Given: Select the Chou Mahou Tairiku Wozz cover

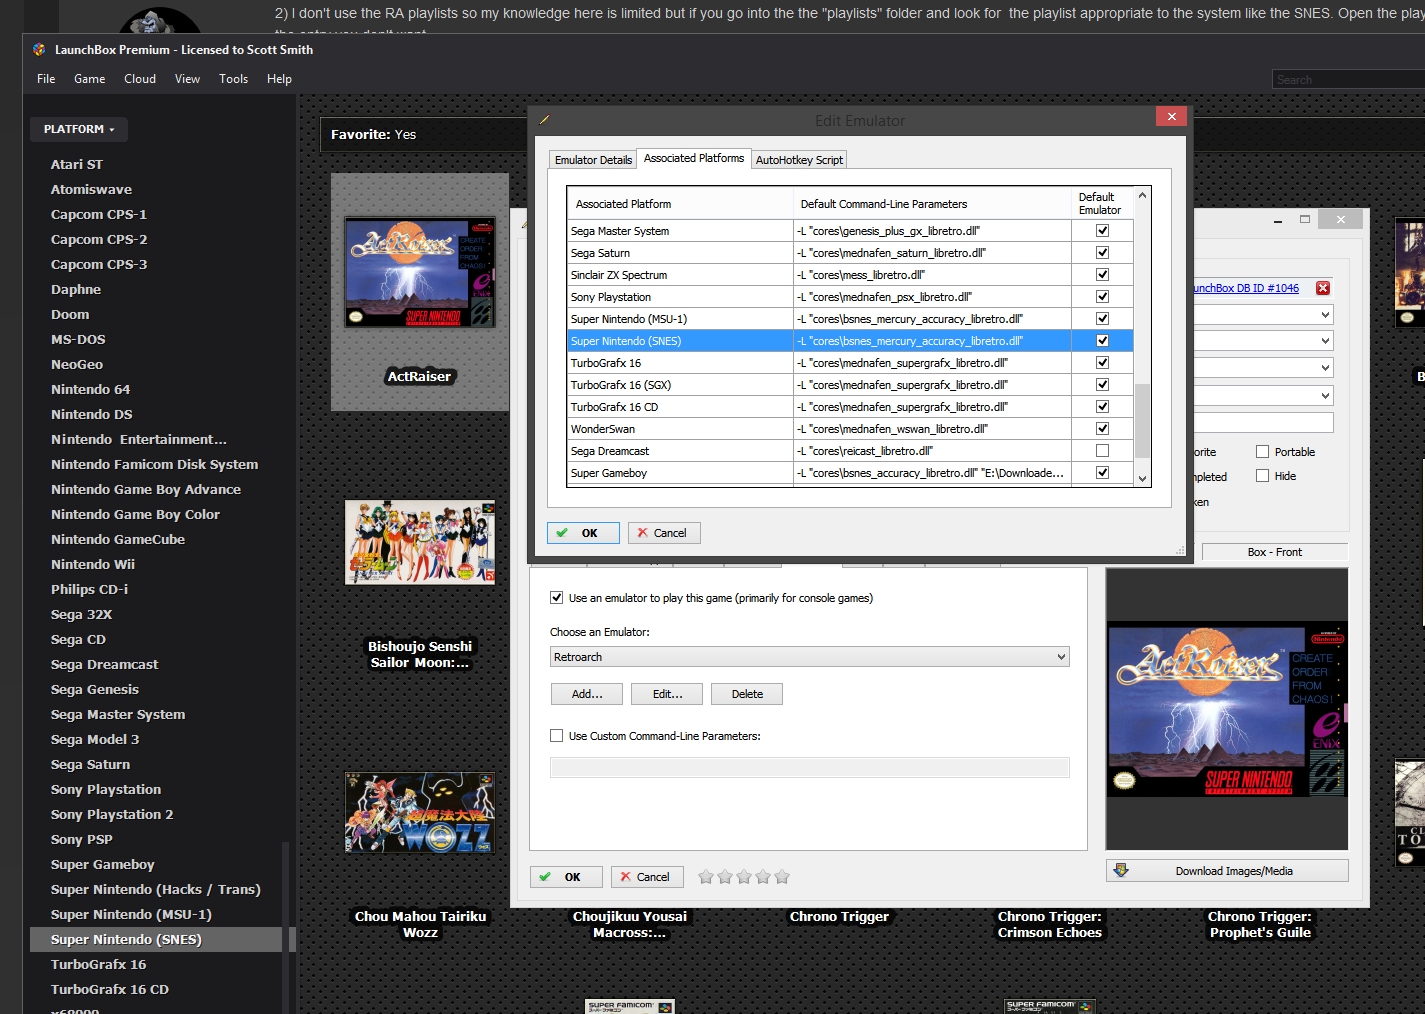Looking at the screenshot, I should click(x=420, y=812).
